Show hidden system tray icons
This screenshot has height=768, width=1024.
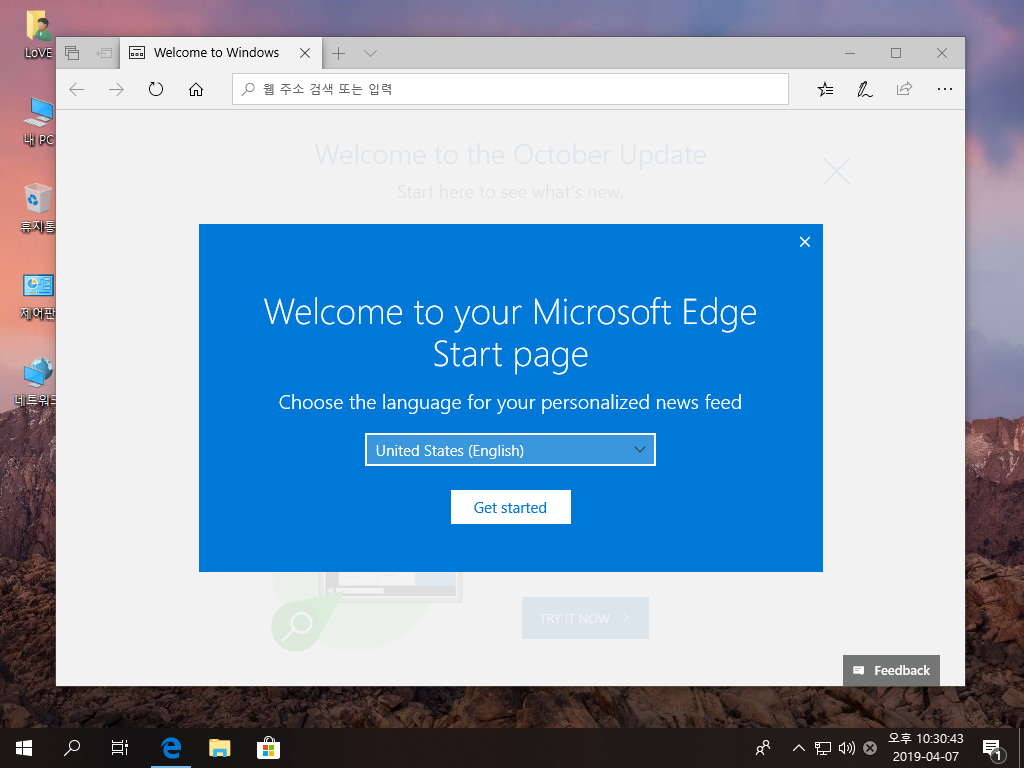tap(798, 748)
